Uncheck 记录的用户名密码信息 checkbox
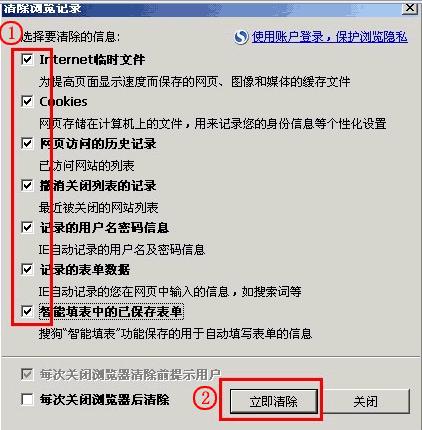Screen dimensions: 422x430 pos(27,228)
